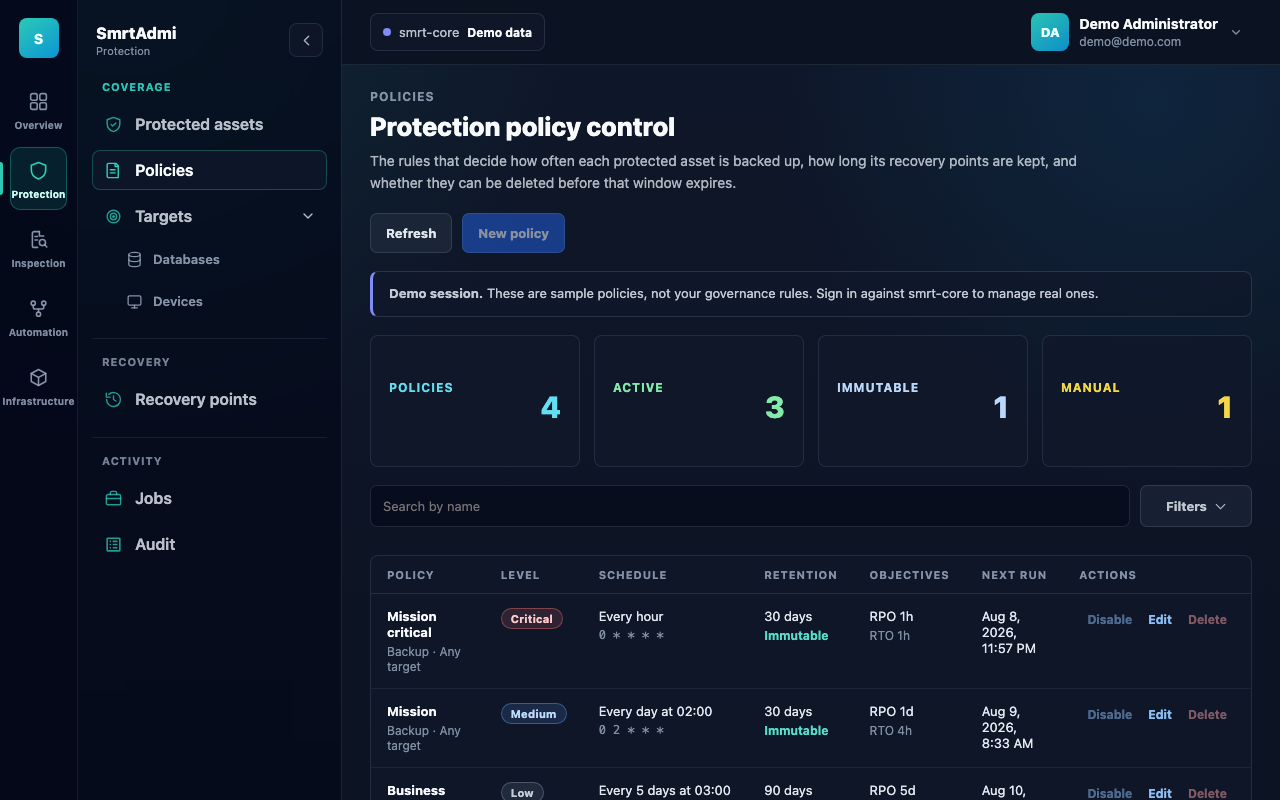
Task: Edit the Mission critical policy
Action: click(x=1160, y=620)
